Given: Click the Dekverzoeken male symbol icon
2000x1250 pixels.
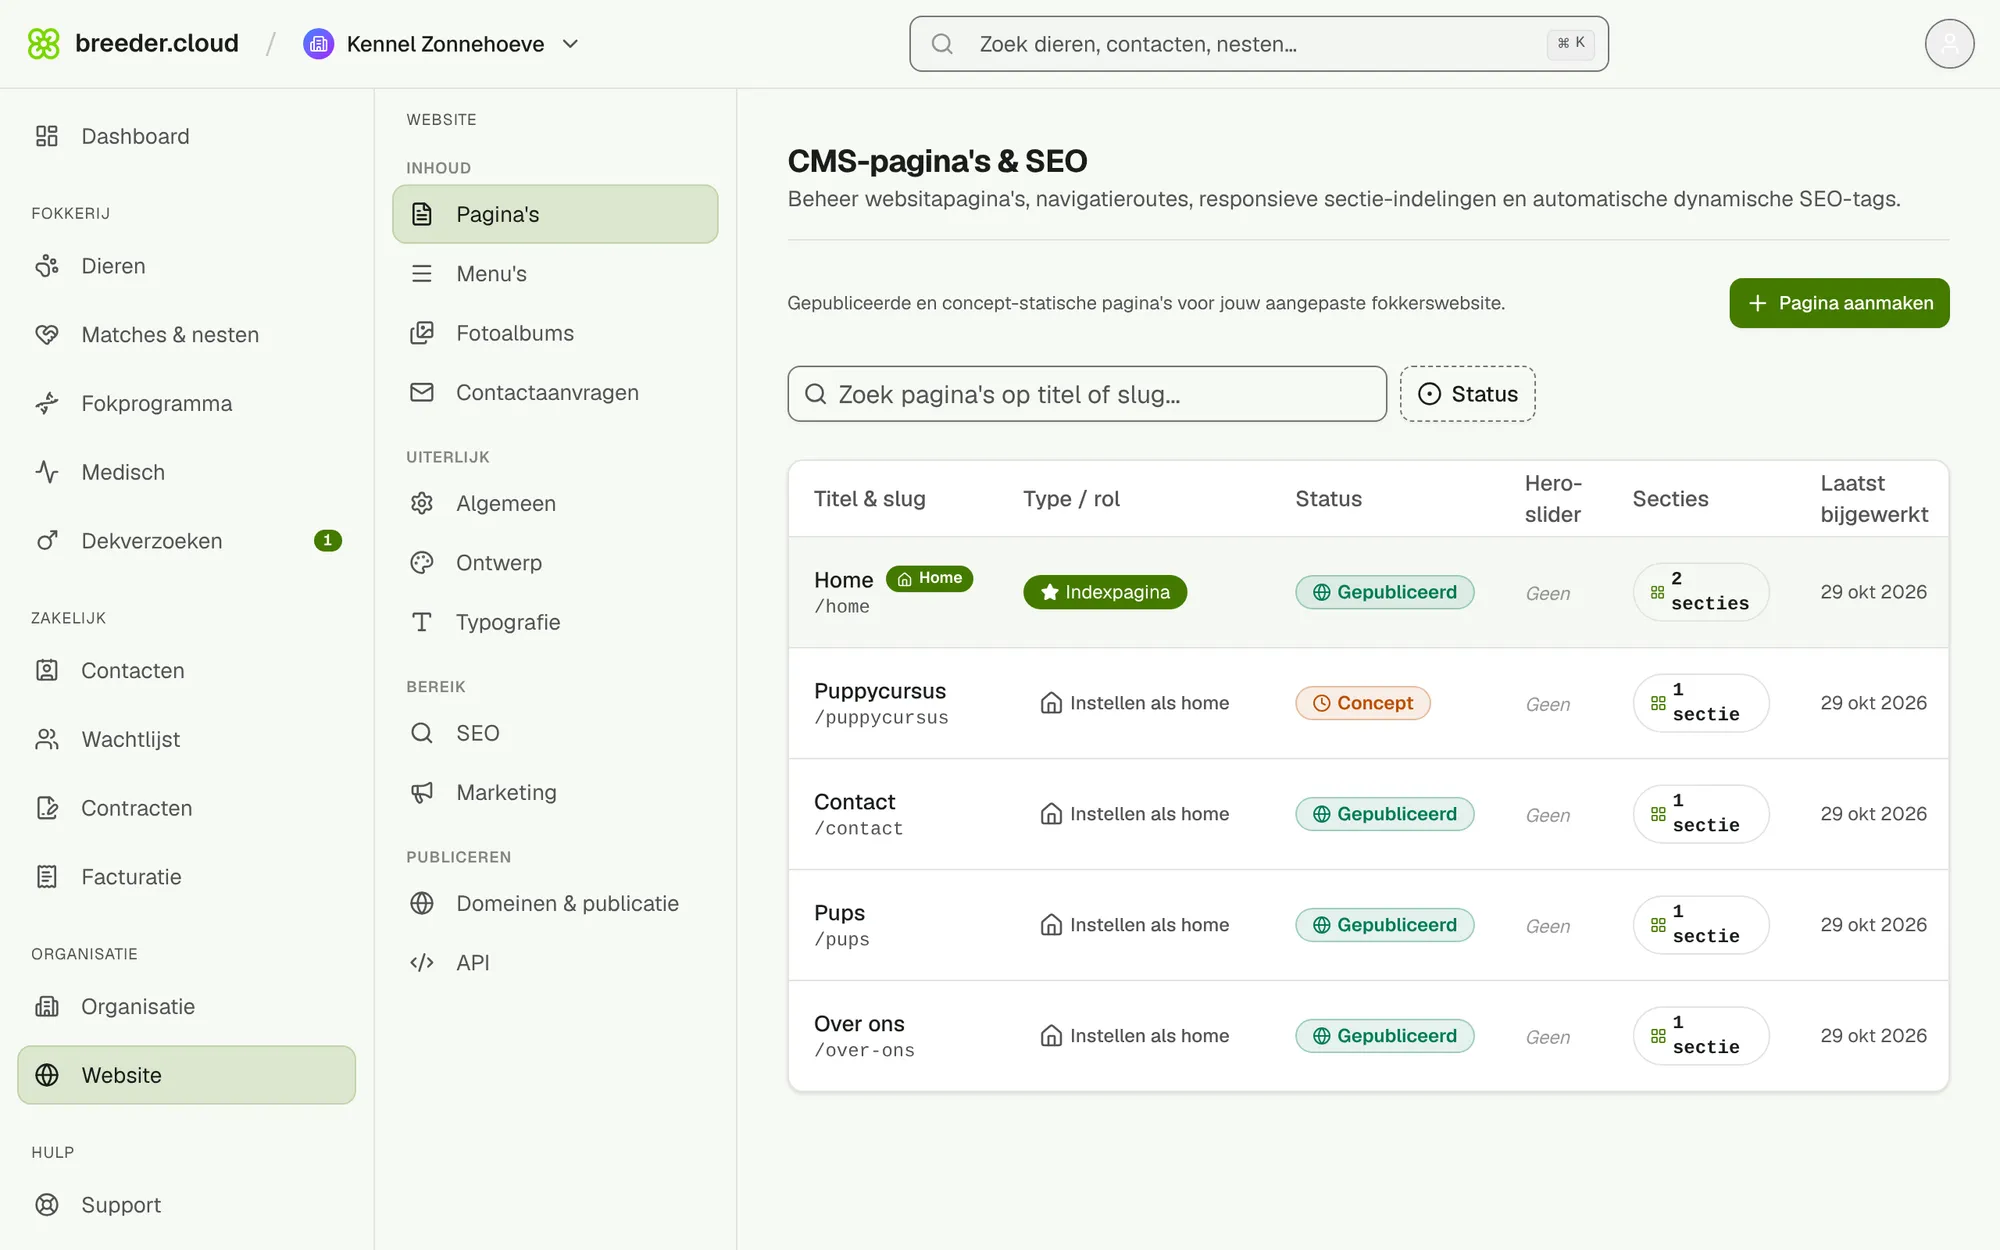Looking at the screenshot, I should pos(47,541).
